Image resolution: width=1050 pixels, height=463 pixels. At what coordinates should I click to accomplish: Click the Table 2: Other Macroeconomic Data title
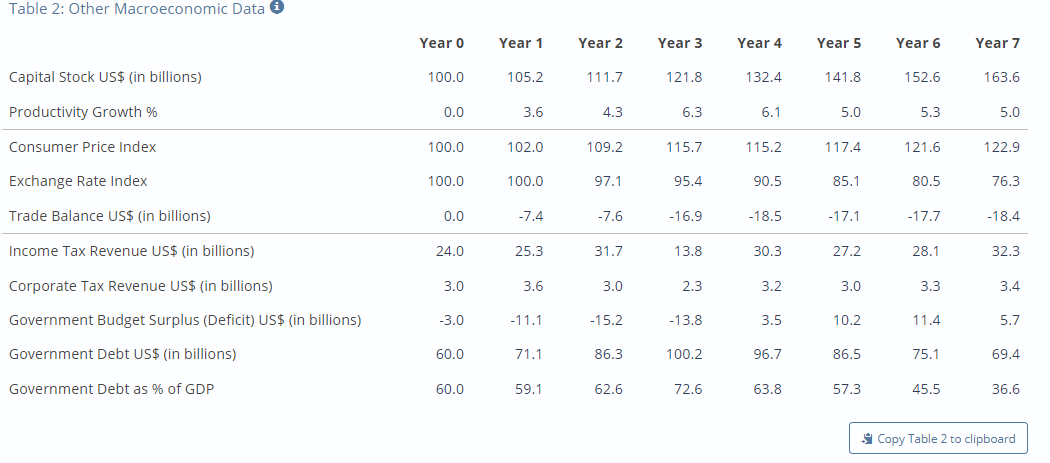[x=137, y=9]
